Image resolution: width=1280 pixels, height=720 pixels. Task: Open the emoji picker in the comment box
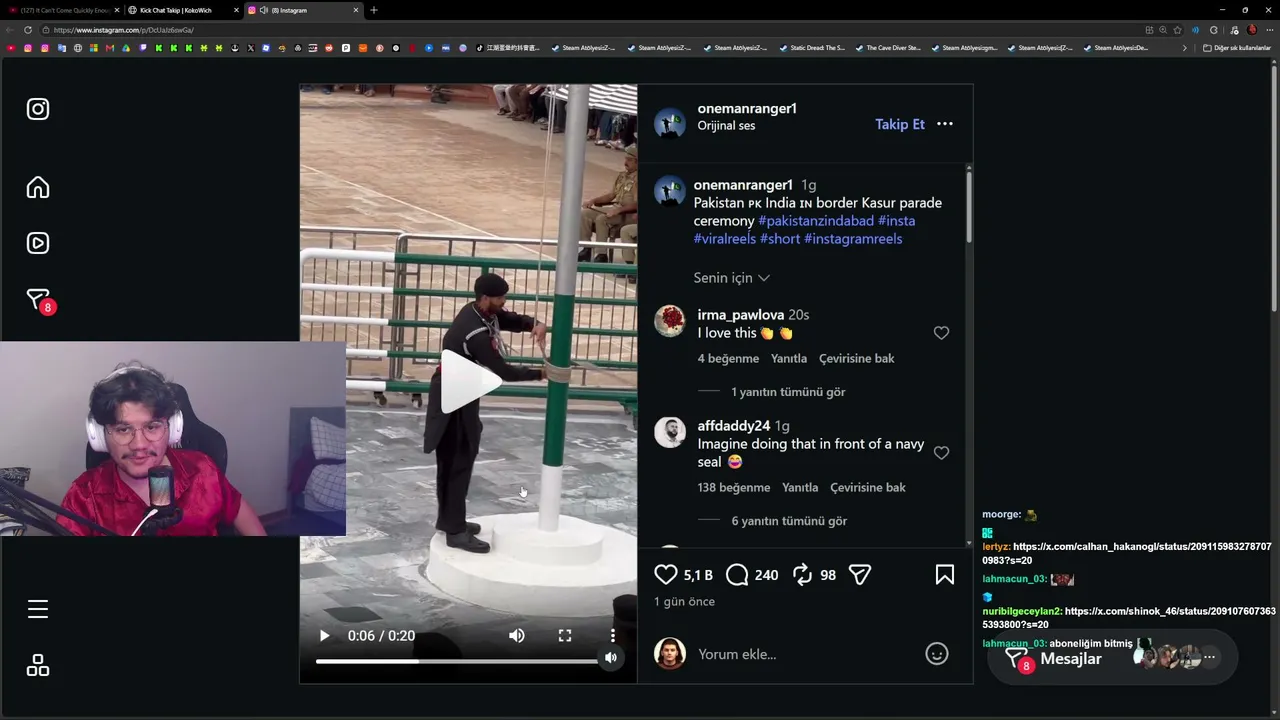937,654
